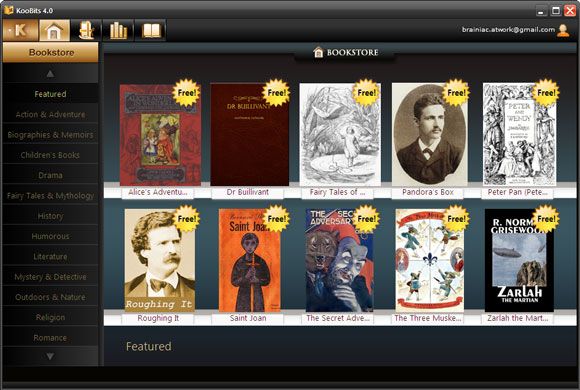Click the Featured heading below shelves

149,346
